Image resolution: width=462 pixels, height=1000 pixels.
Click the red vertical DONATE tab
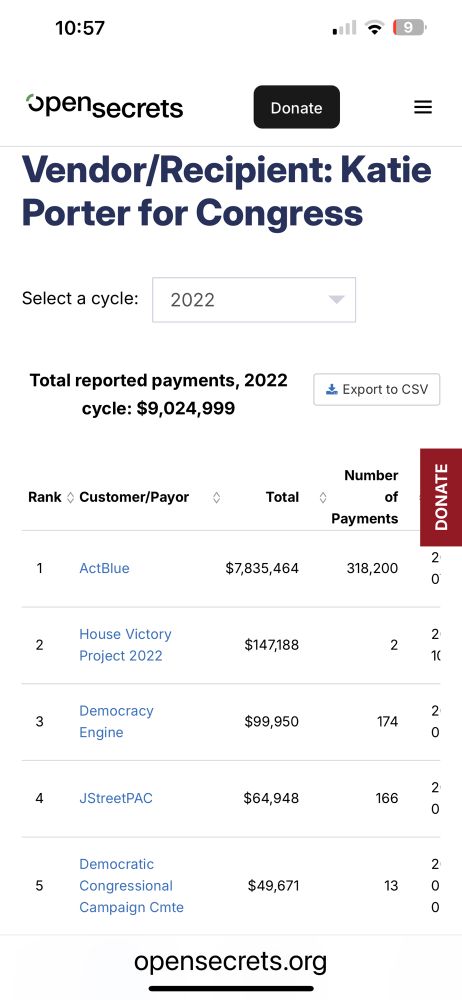(441, 497)
